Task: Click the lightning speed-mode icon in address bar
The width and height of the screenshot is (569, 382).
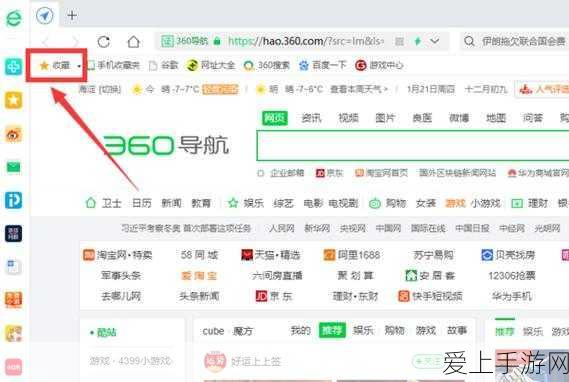Action: point(418,41)
